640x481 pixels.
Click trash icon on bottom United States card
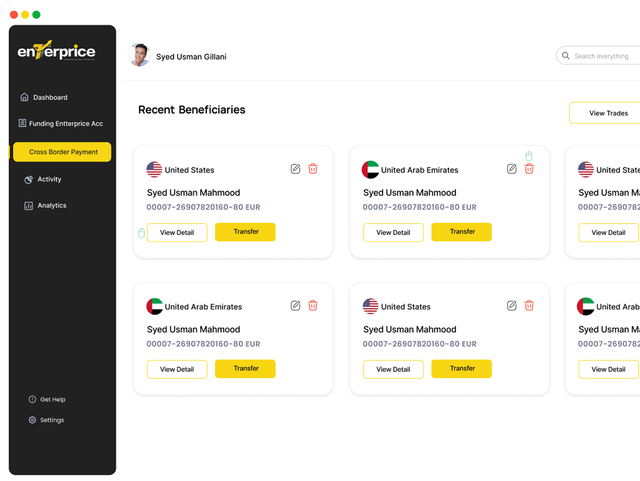529,306
